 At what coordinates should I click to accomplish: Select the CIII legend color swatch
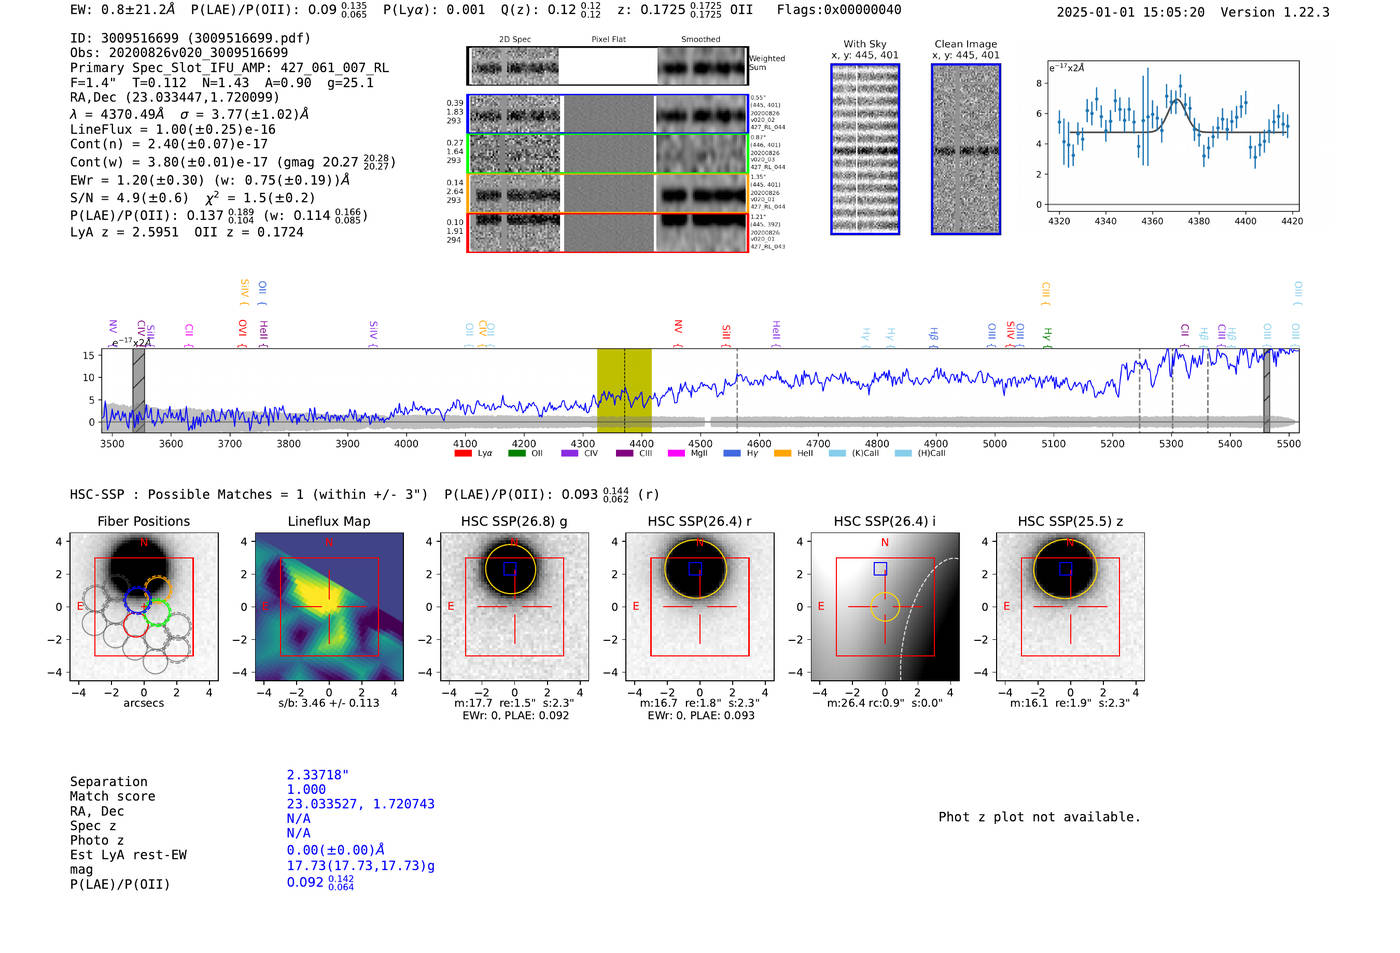pos(624,454)
